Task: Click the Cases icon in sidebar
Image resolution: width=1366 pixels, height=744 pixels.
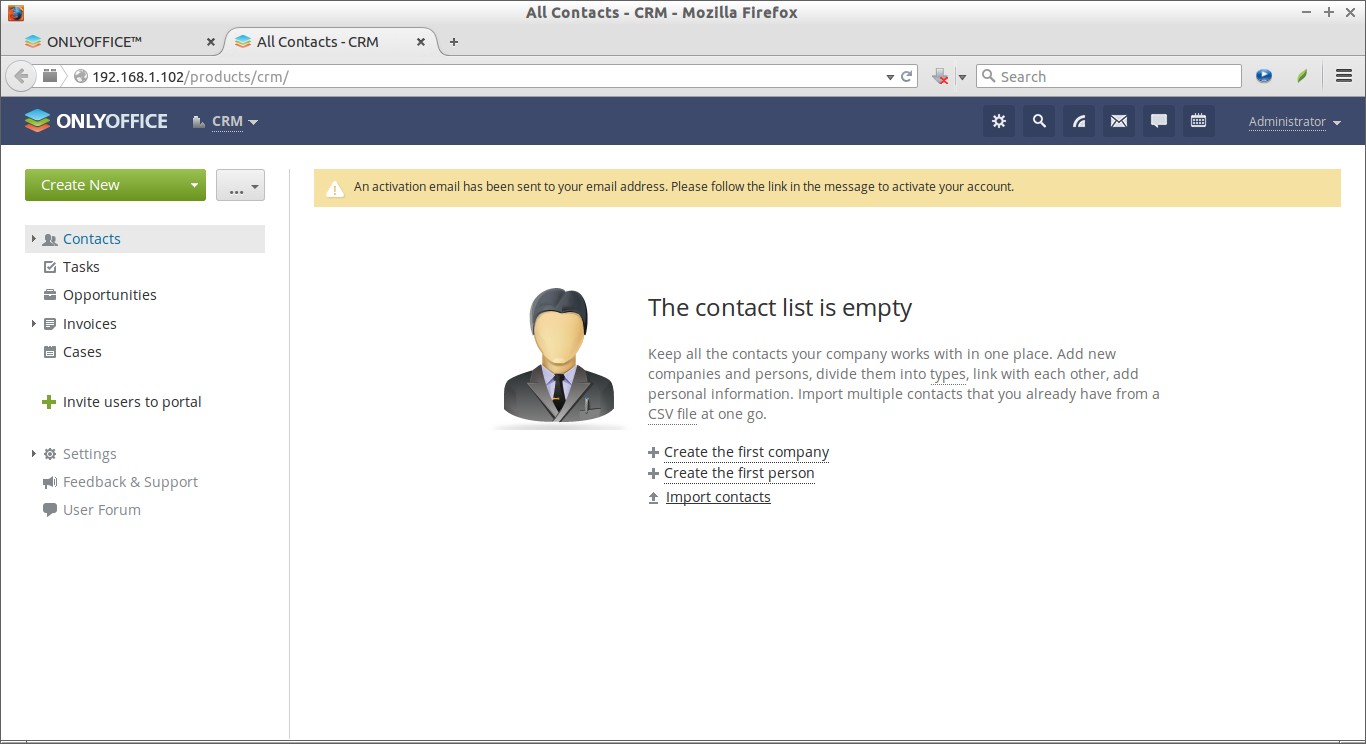Action: 50,352
